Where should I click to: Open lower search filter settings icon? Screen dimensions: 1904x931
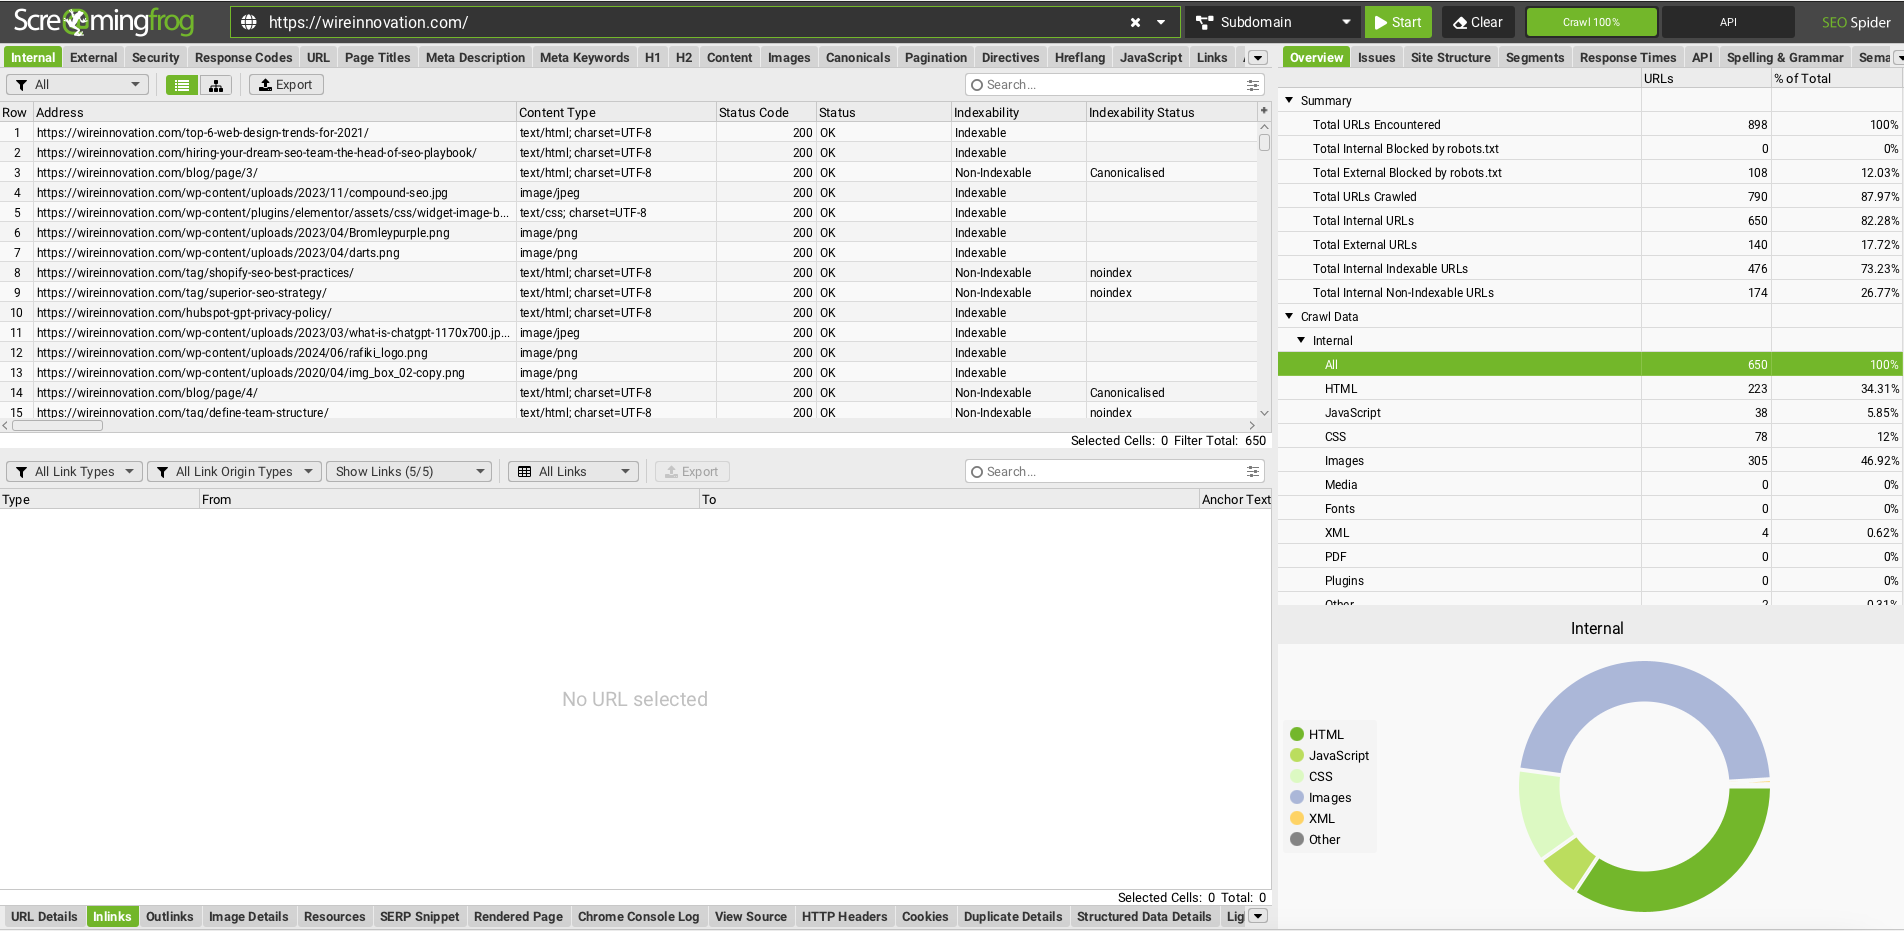[x=1252, y=472]
